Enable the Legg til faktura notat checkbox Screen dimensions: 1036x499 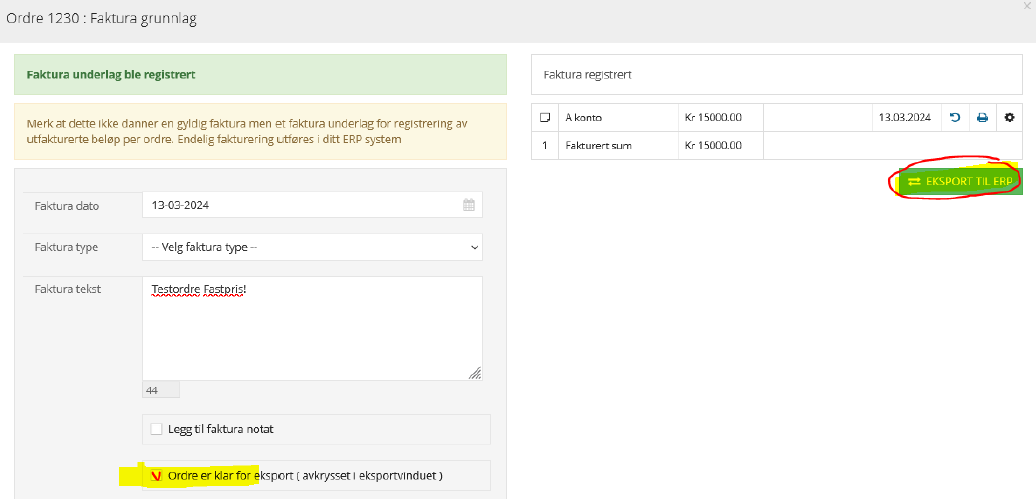point(156,429)
